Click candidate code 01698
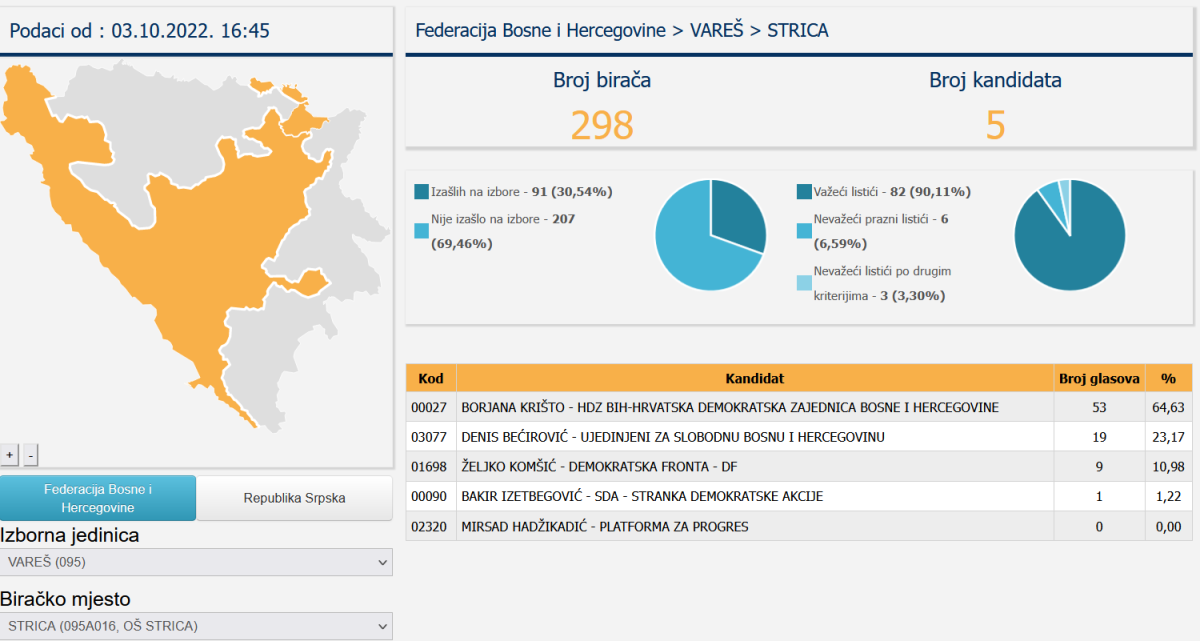 (427, 467)
